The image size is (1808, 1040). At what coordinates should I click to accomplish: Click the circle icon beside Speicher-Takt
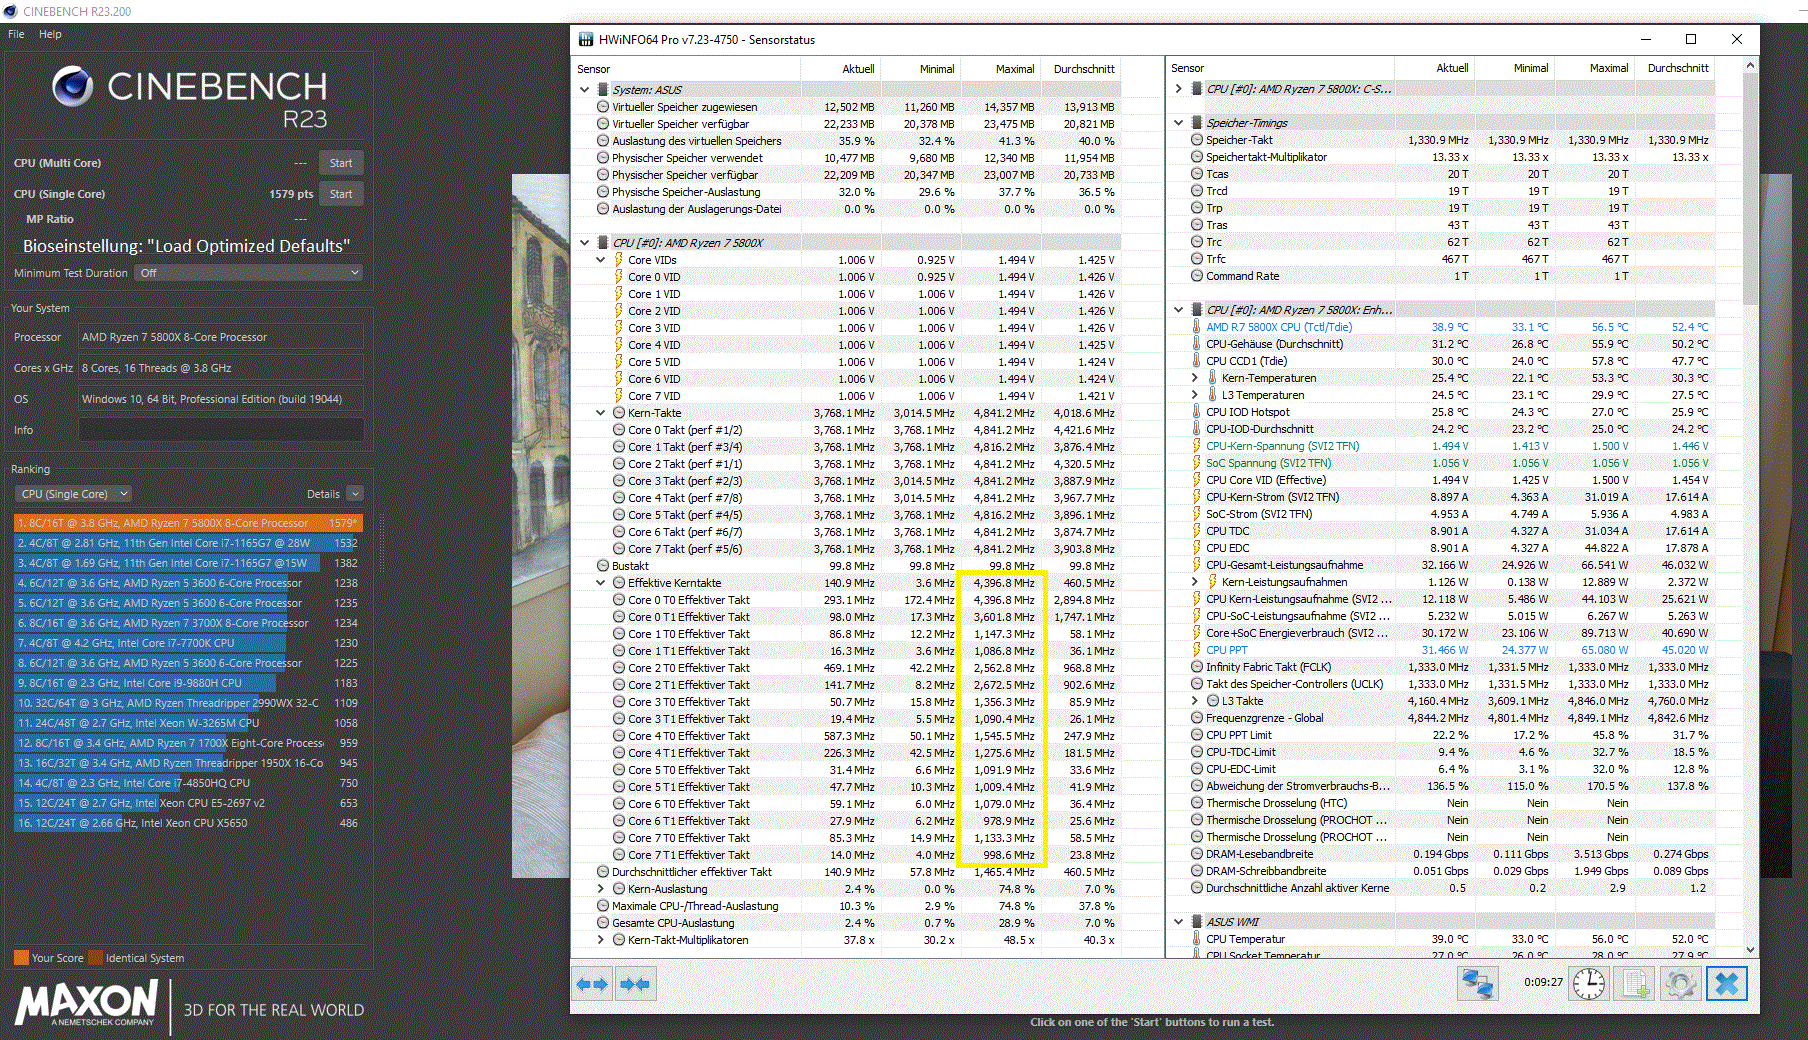(x=1197, y=140)
